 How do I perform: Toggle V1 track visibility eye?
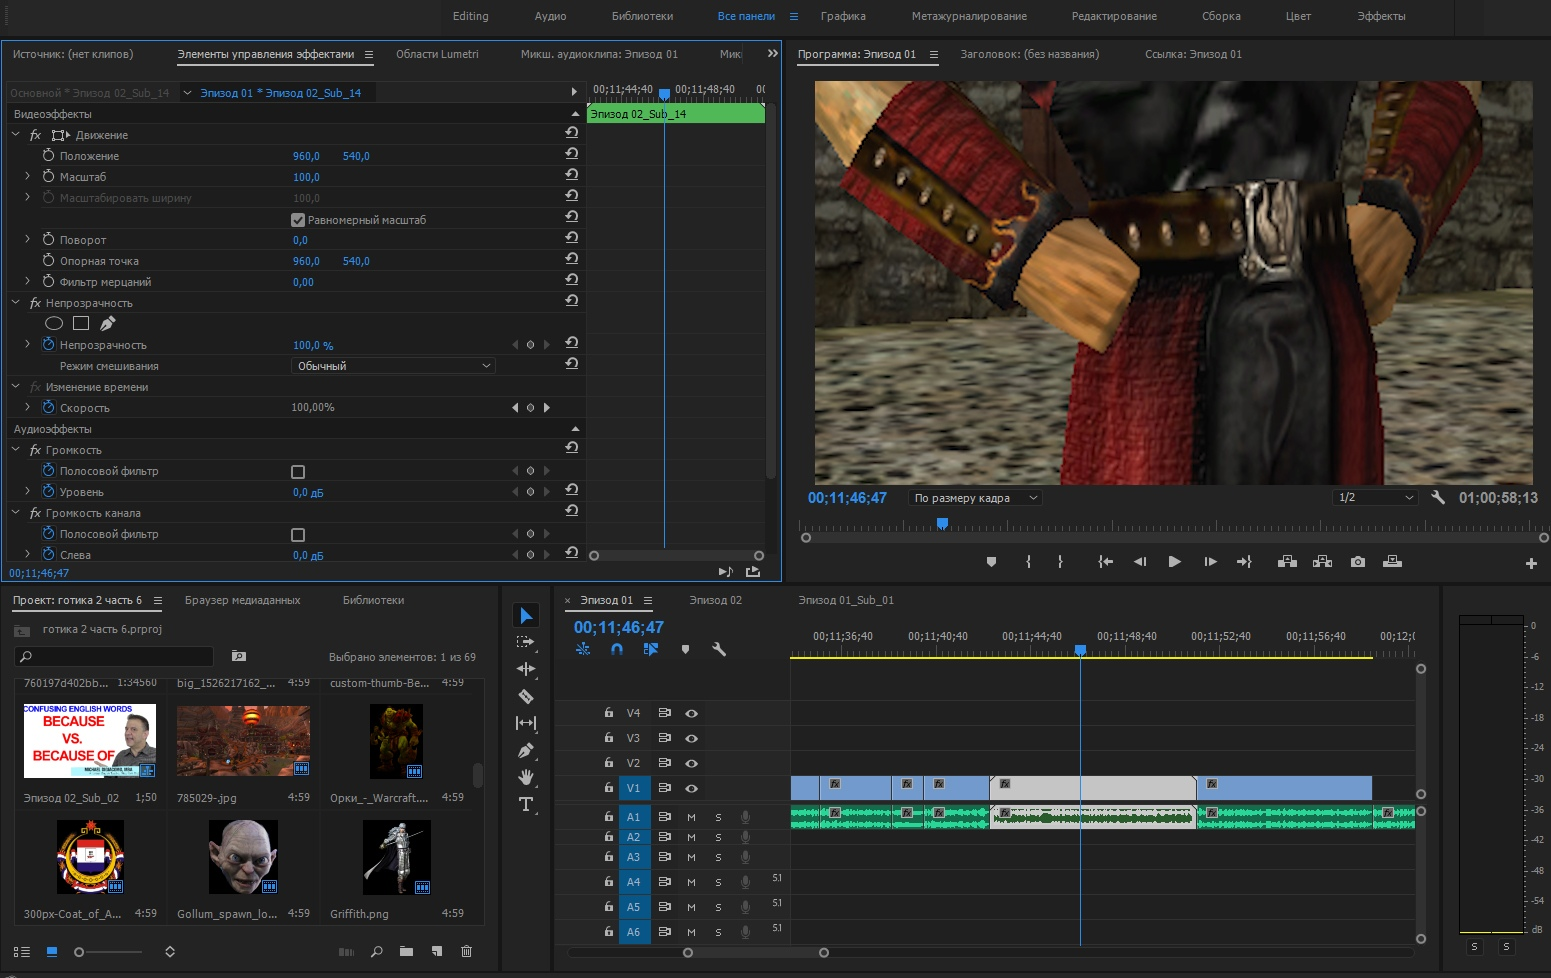point(691,788)
